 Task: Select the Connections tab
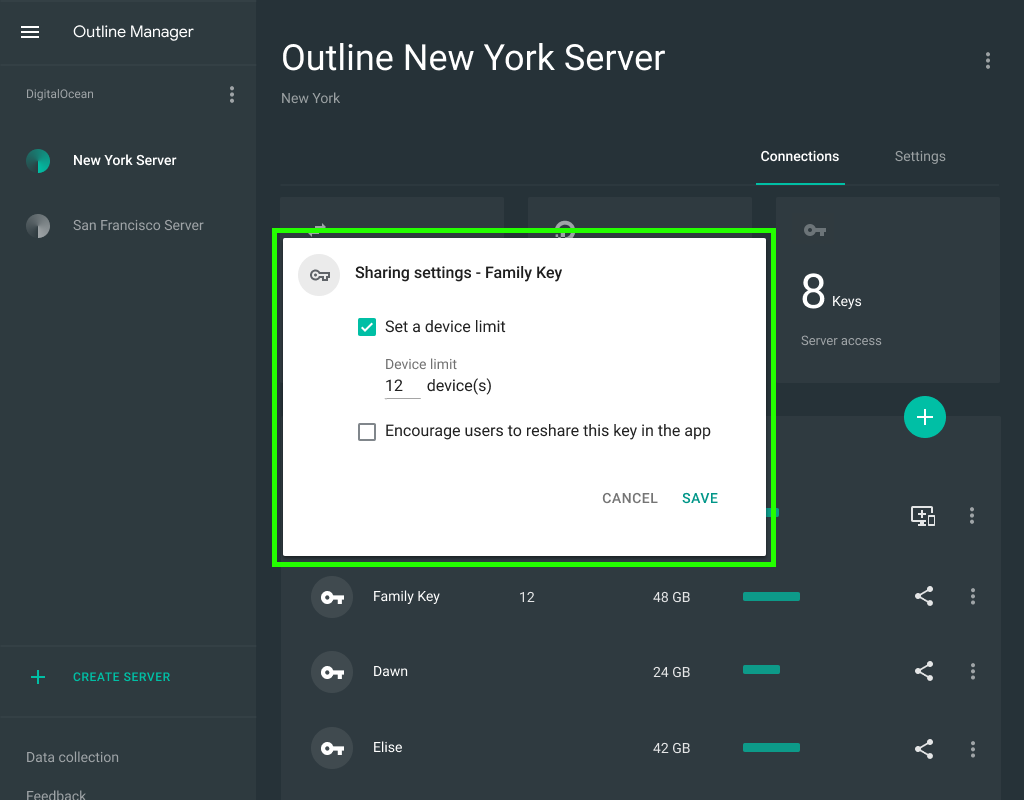pyautogui.click(x=799, y=157)
